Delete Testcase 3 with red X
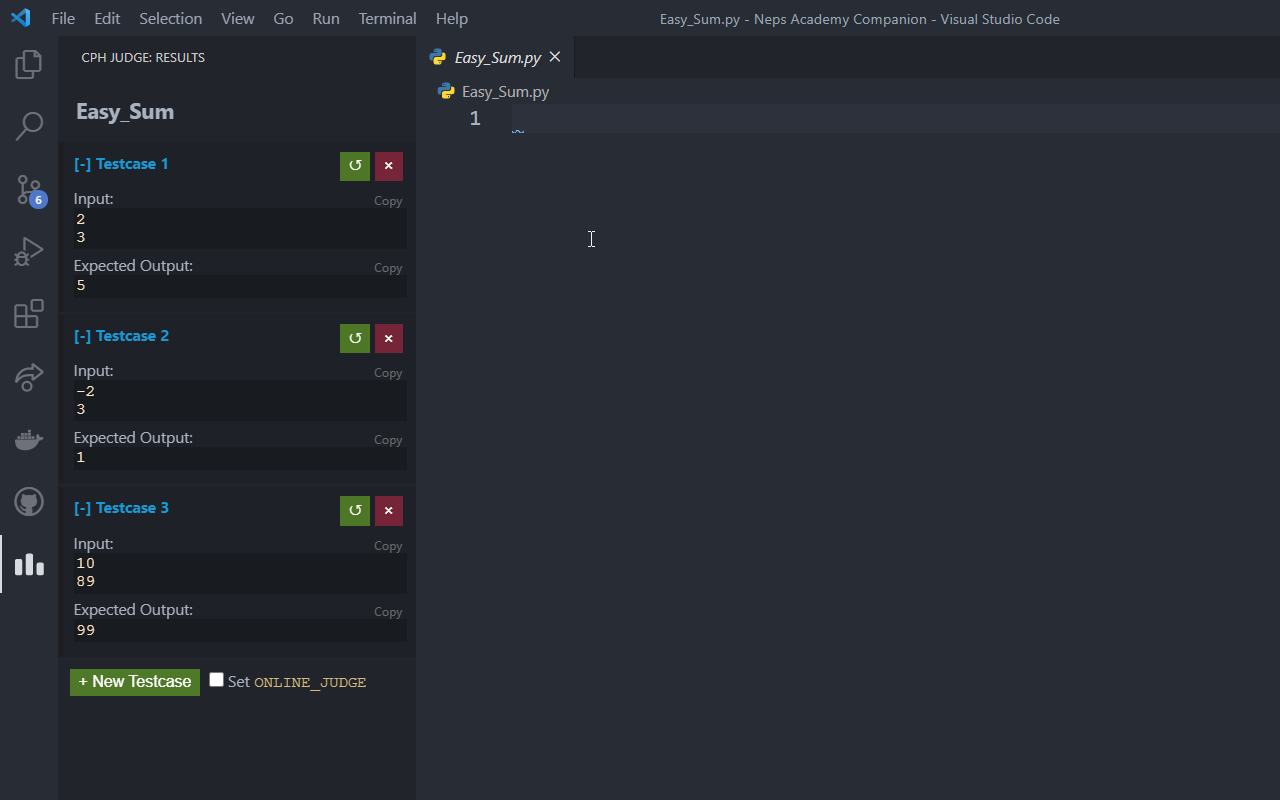The image size is (1280, 800). [x=389, y=510]
